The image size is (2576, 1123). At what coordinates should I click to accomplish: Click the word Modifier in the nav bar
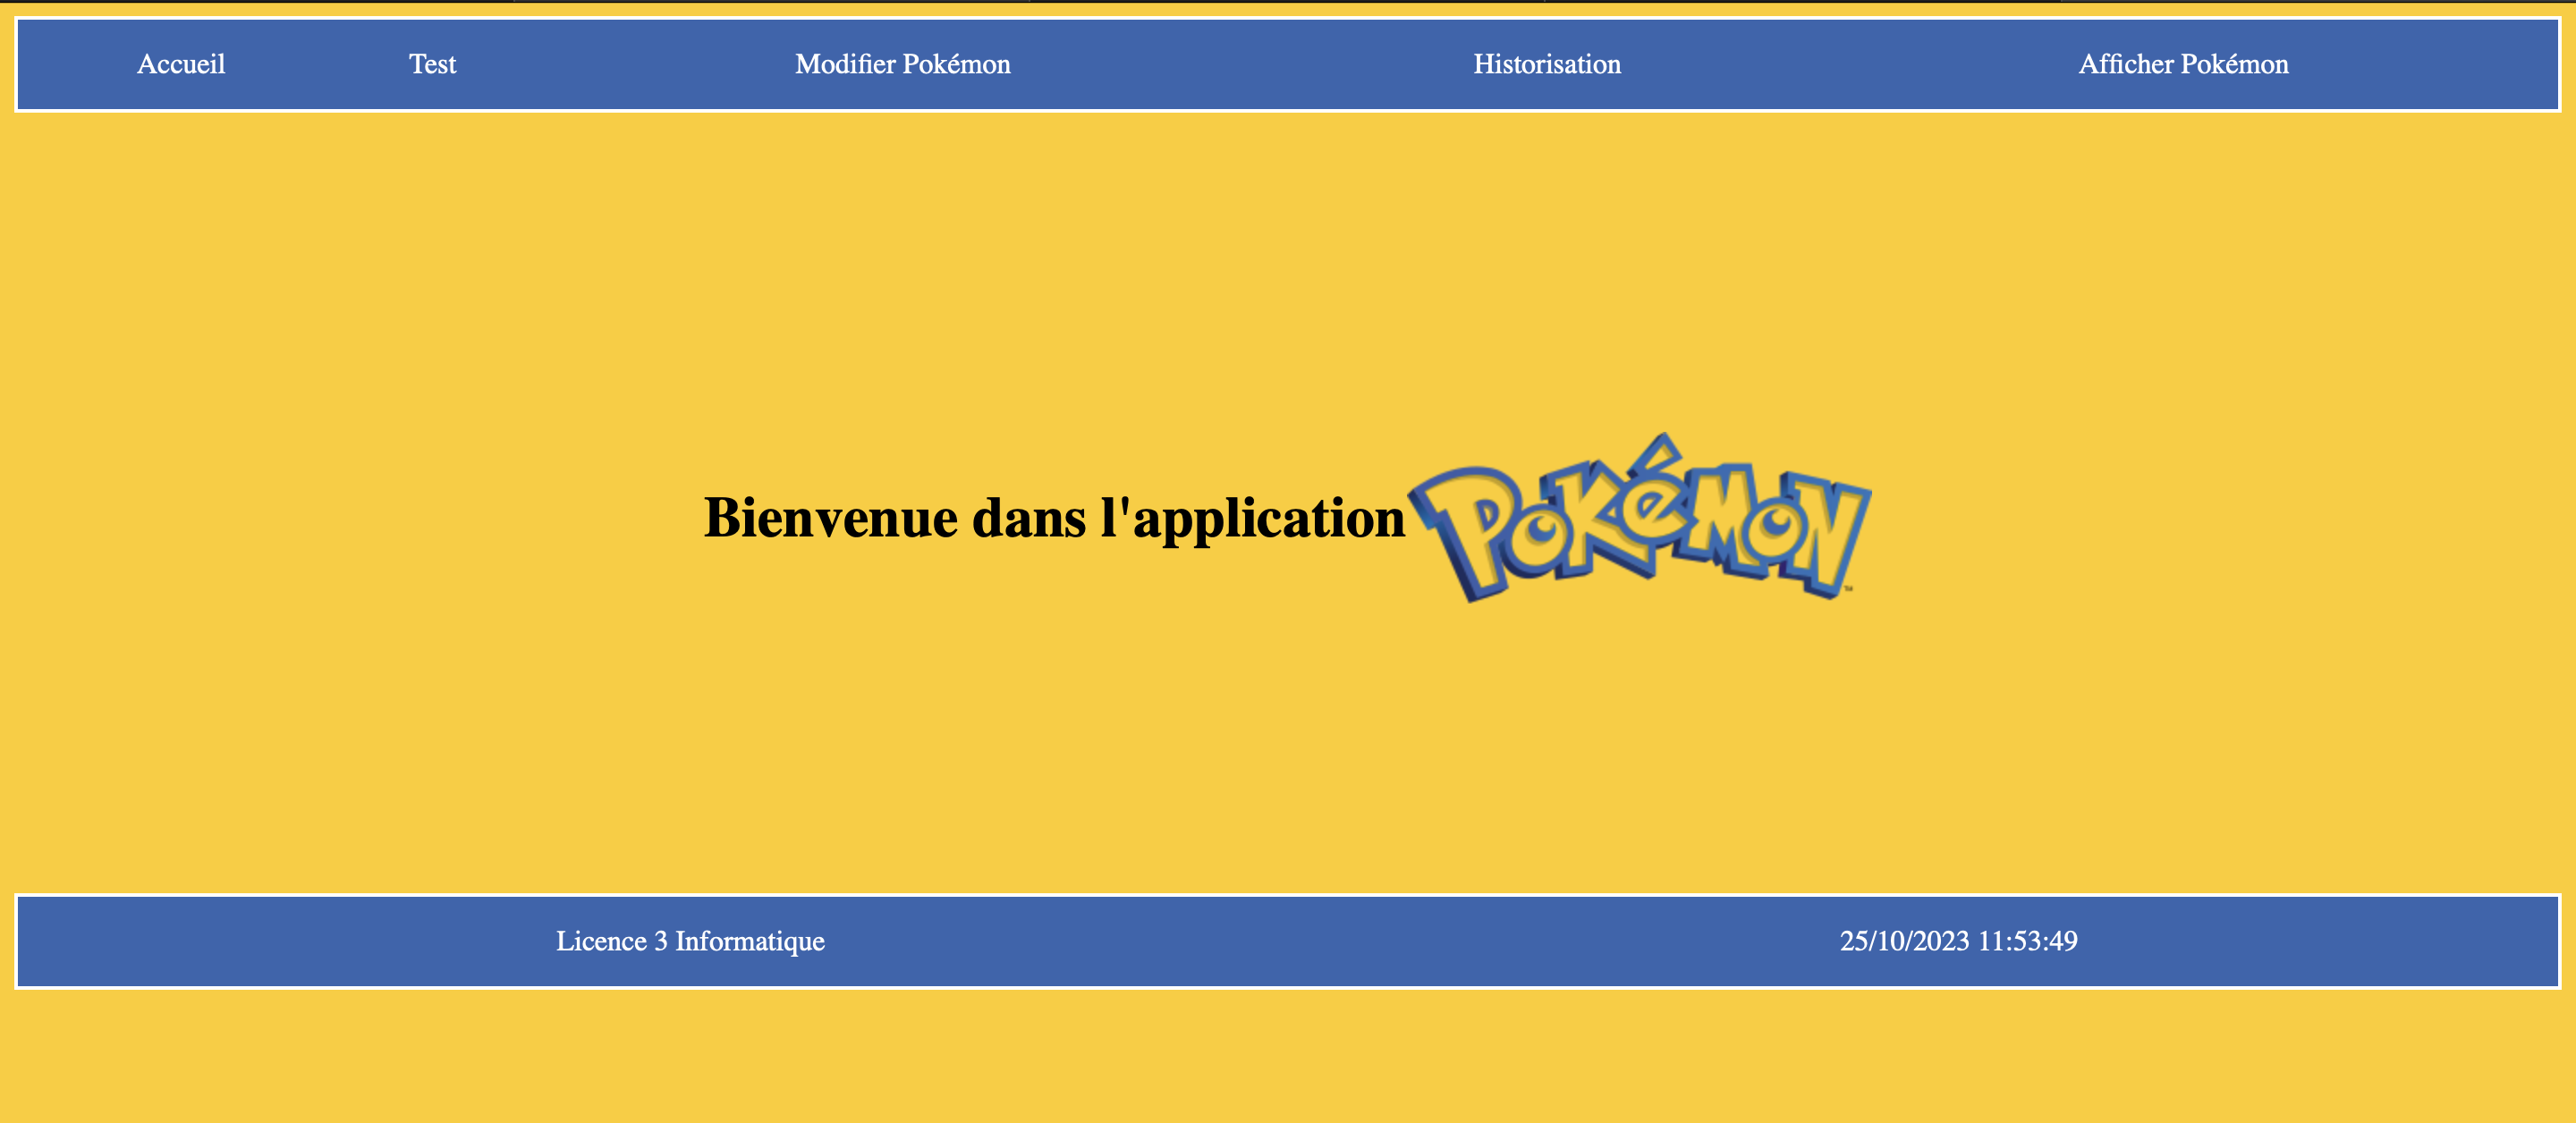tap(845, 64)
